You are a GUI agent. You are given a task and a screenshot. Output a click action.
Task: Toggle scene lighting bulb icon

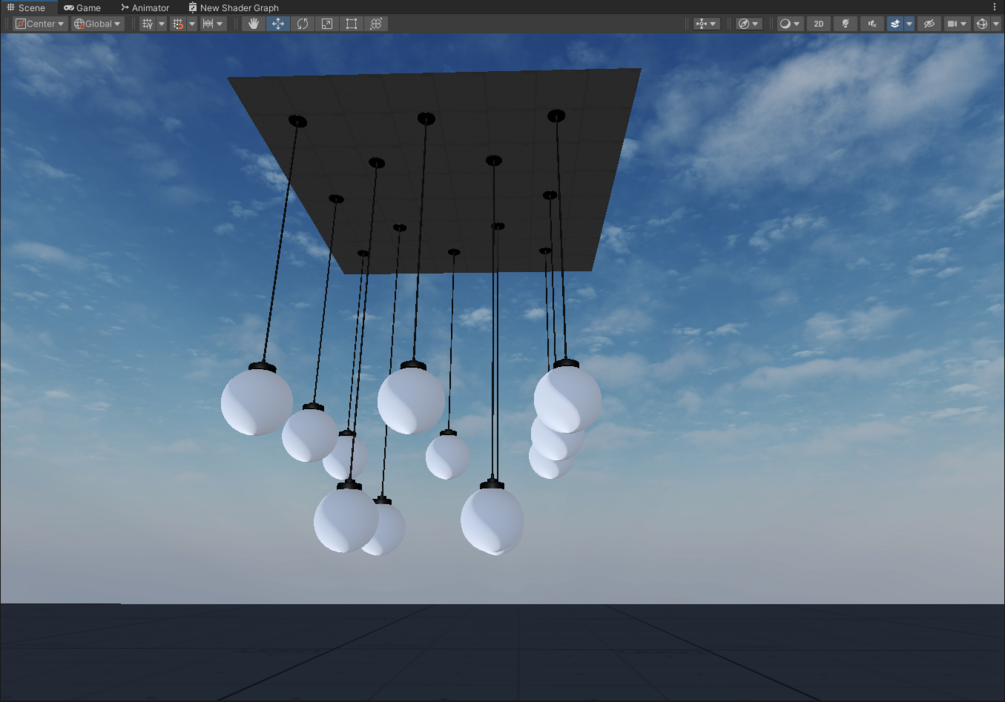coord(845,24)
